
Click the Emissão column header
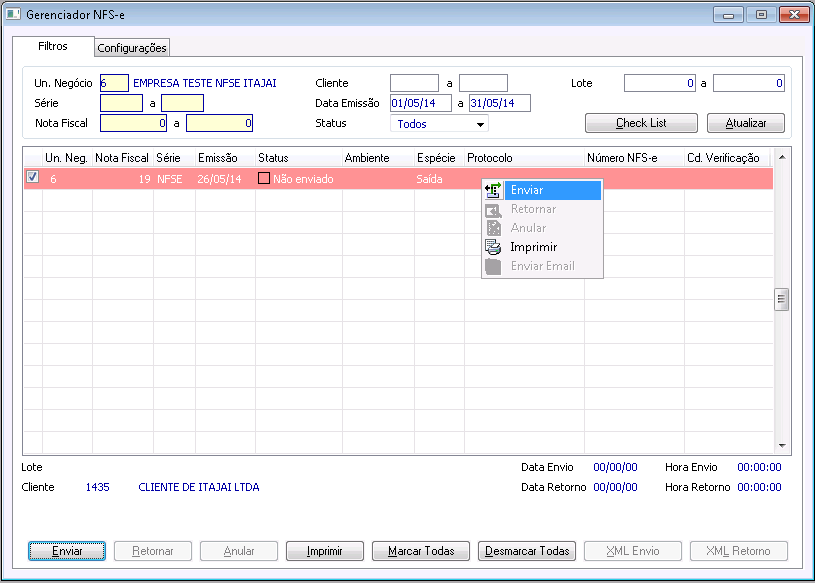coord(225,158)
